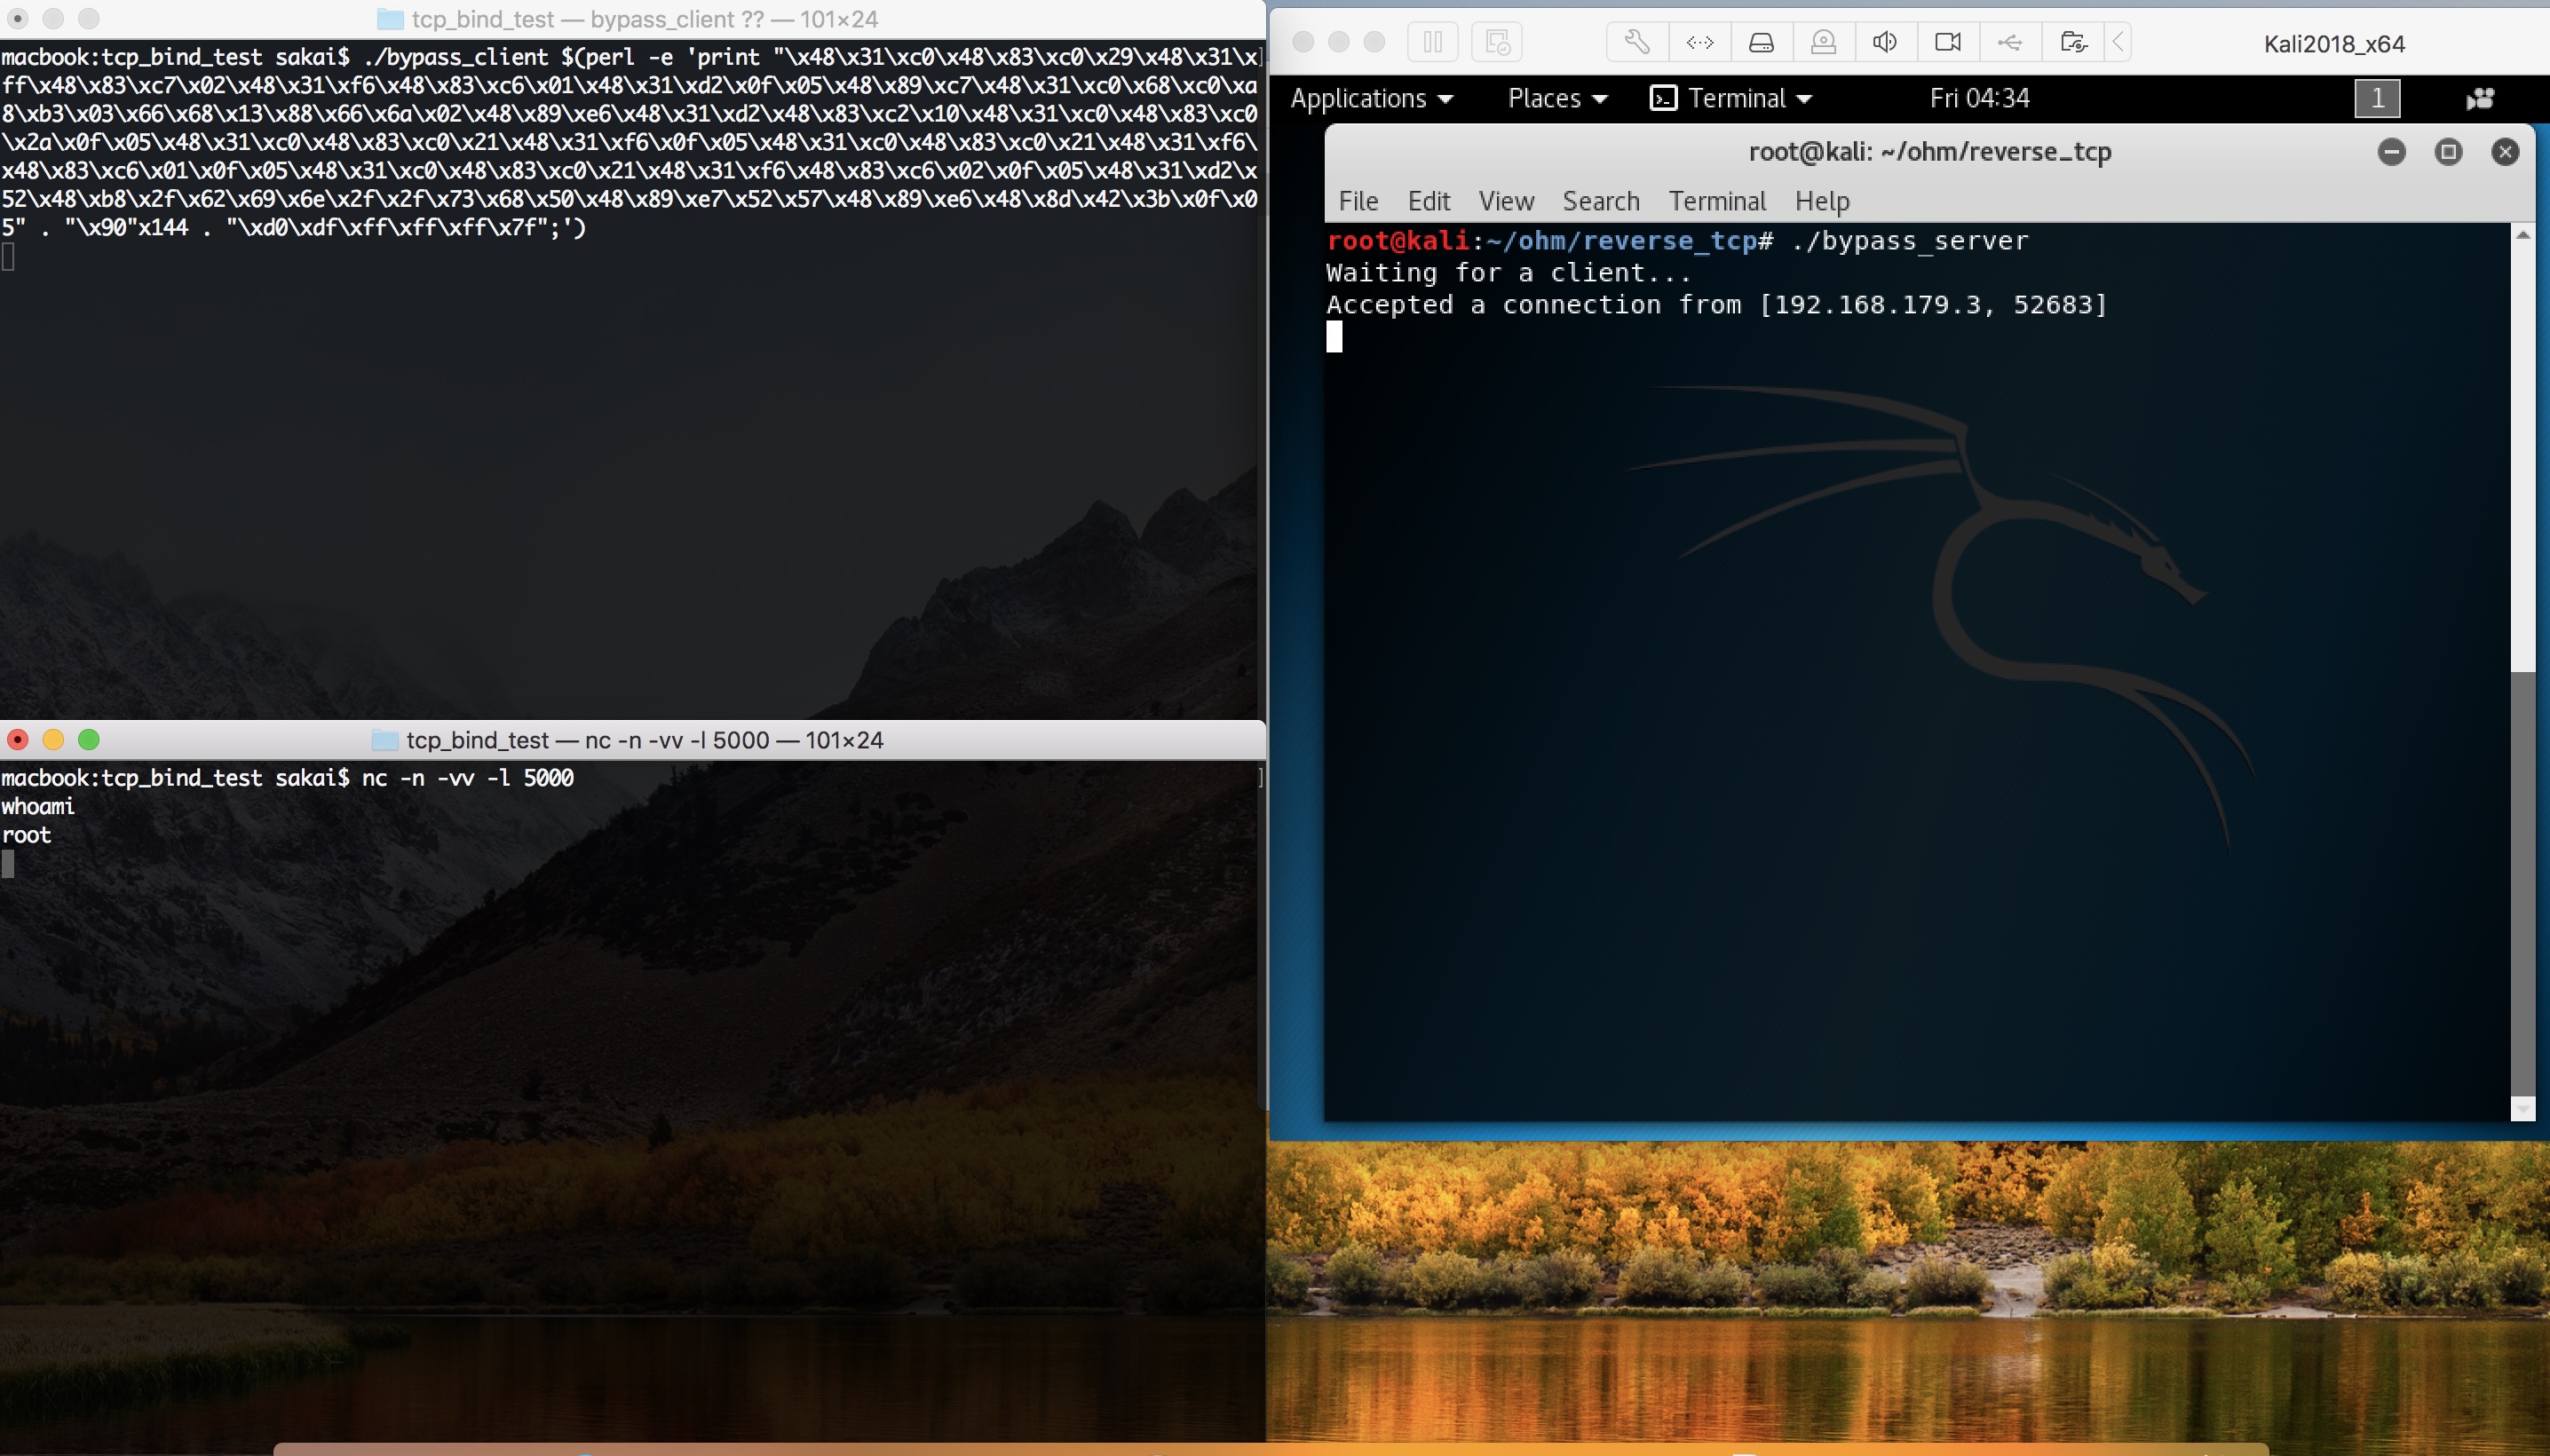The height and width of the screenshot is (1456, 2550).
Task: Click the USB device icon
Action: pyautogui.click(x=2010, y=42)
